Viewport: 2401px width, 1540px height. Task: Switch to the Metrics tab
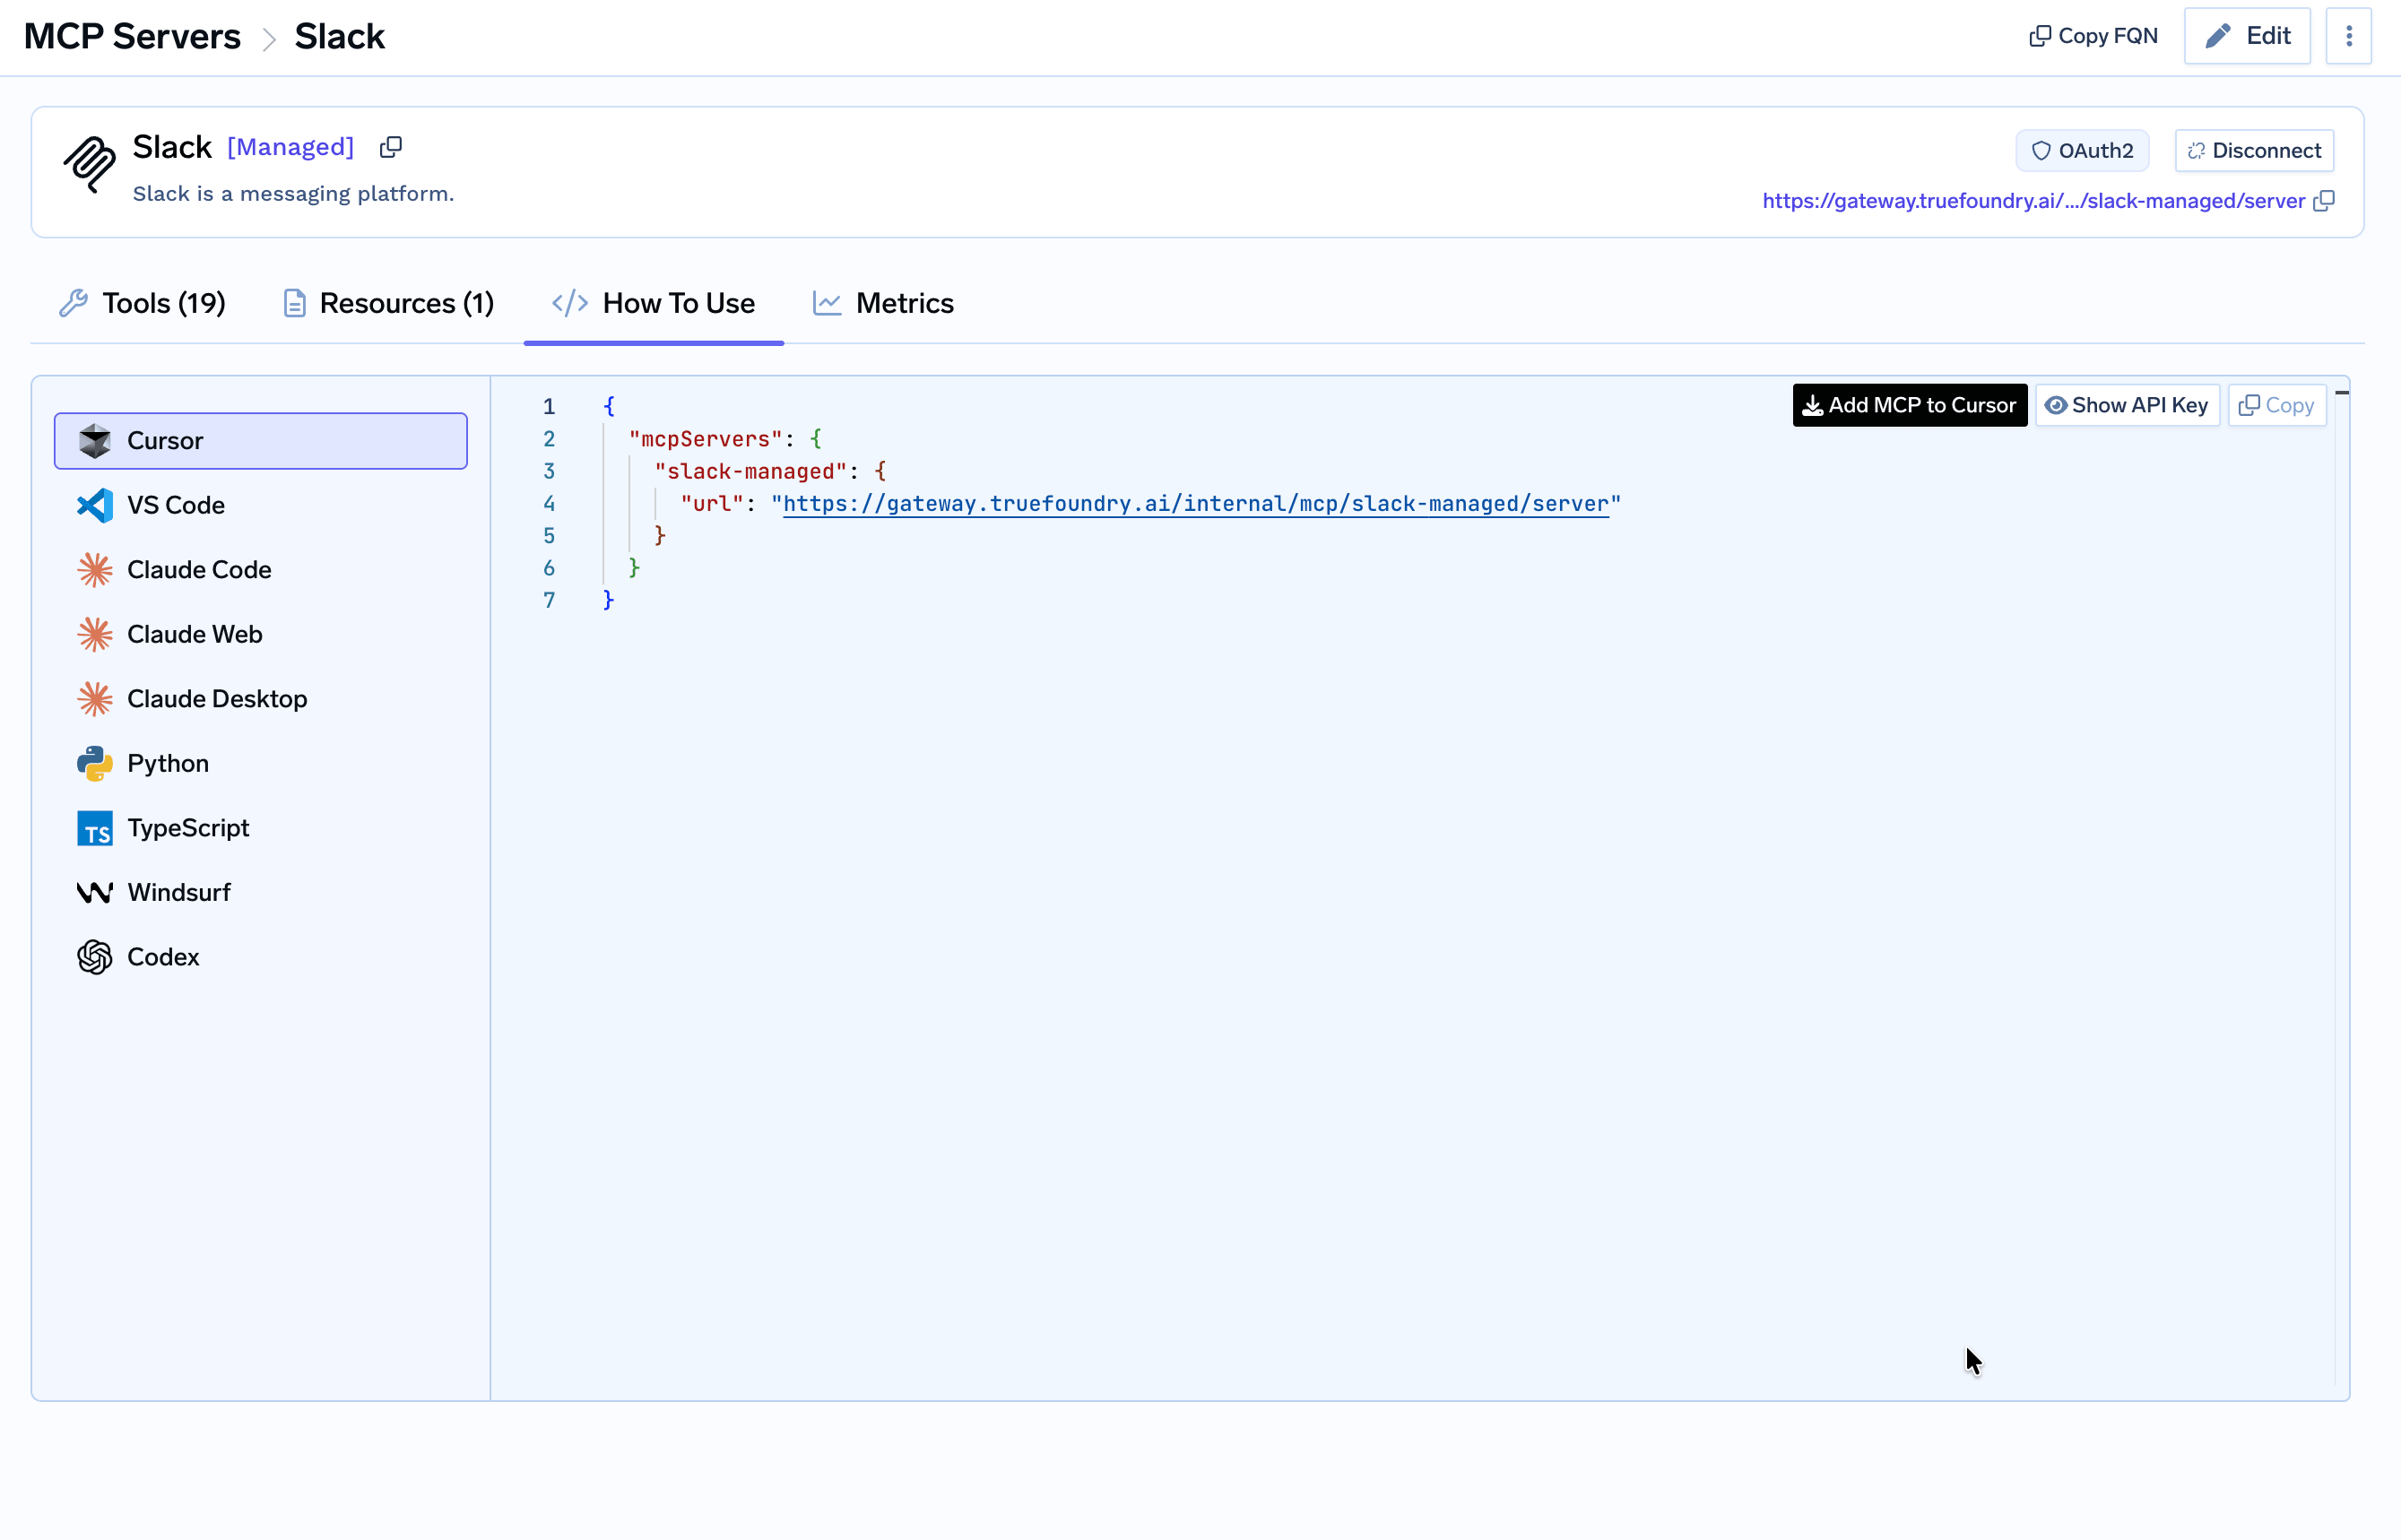tap(884, 303)
